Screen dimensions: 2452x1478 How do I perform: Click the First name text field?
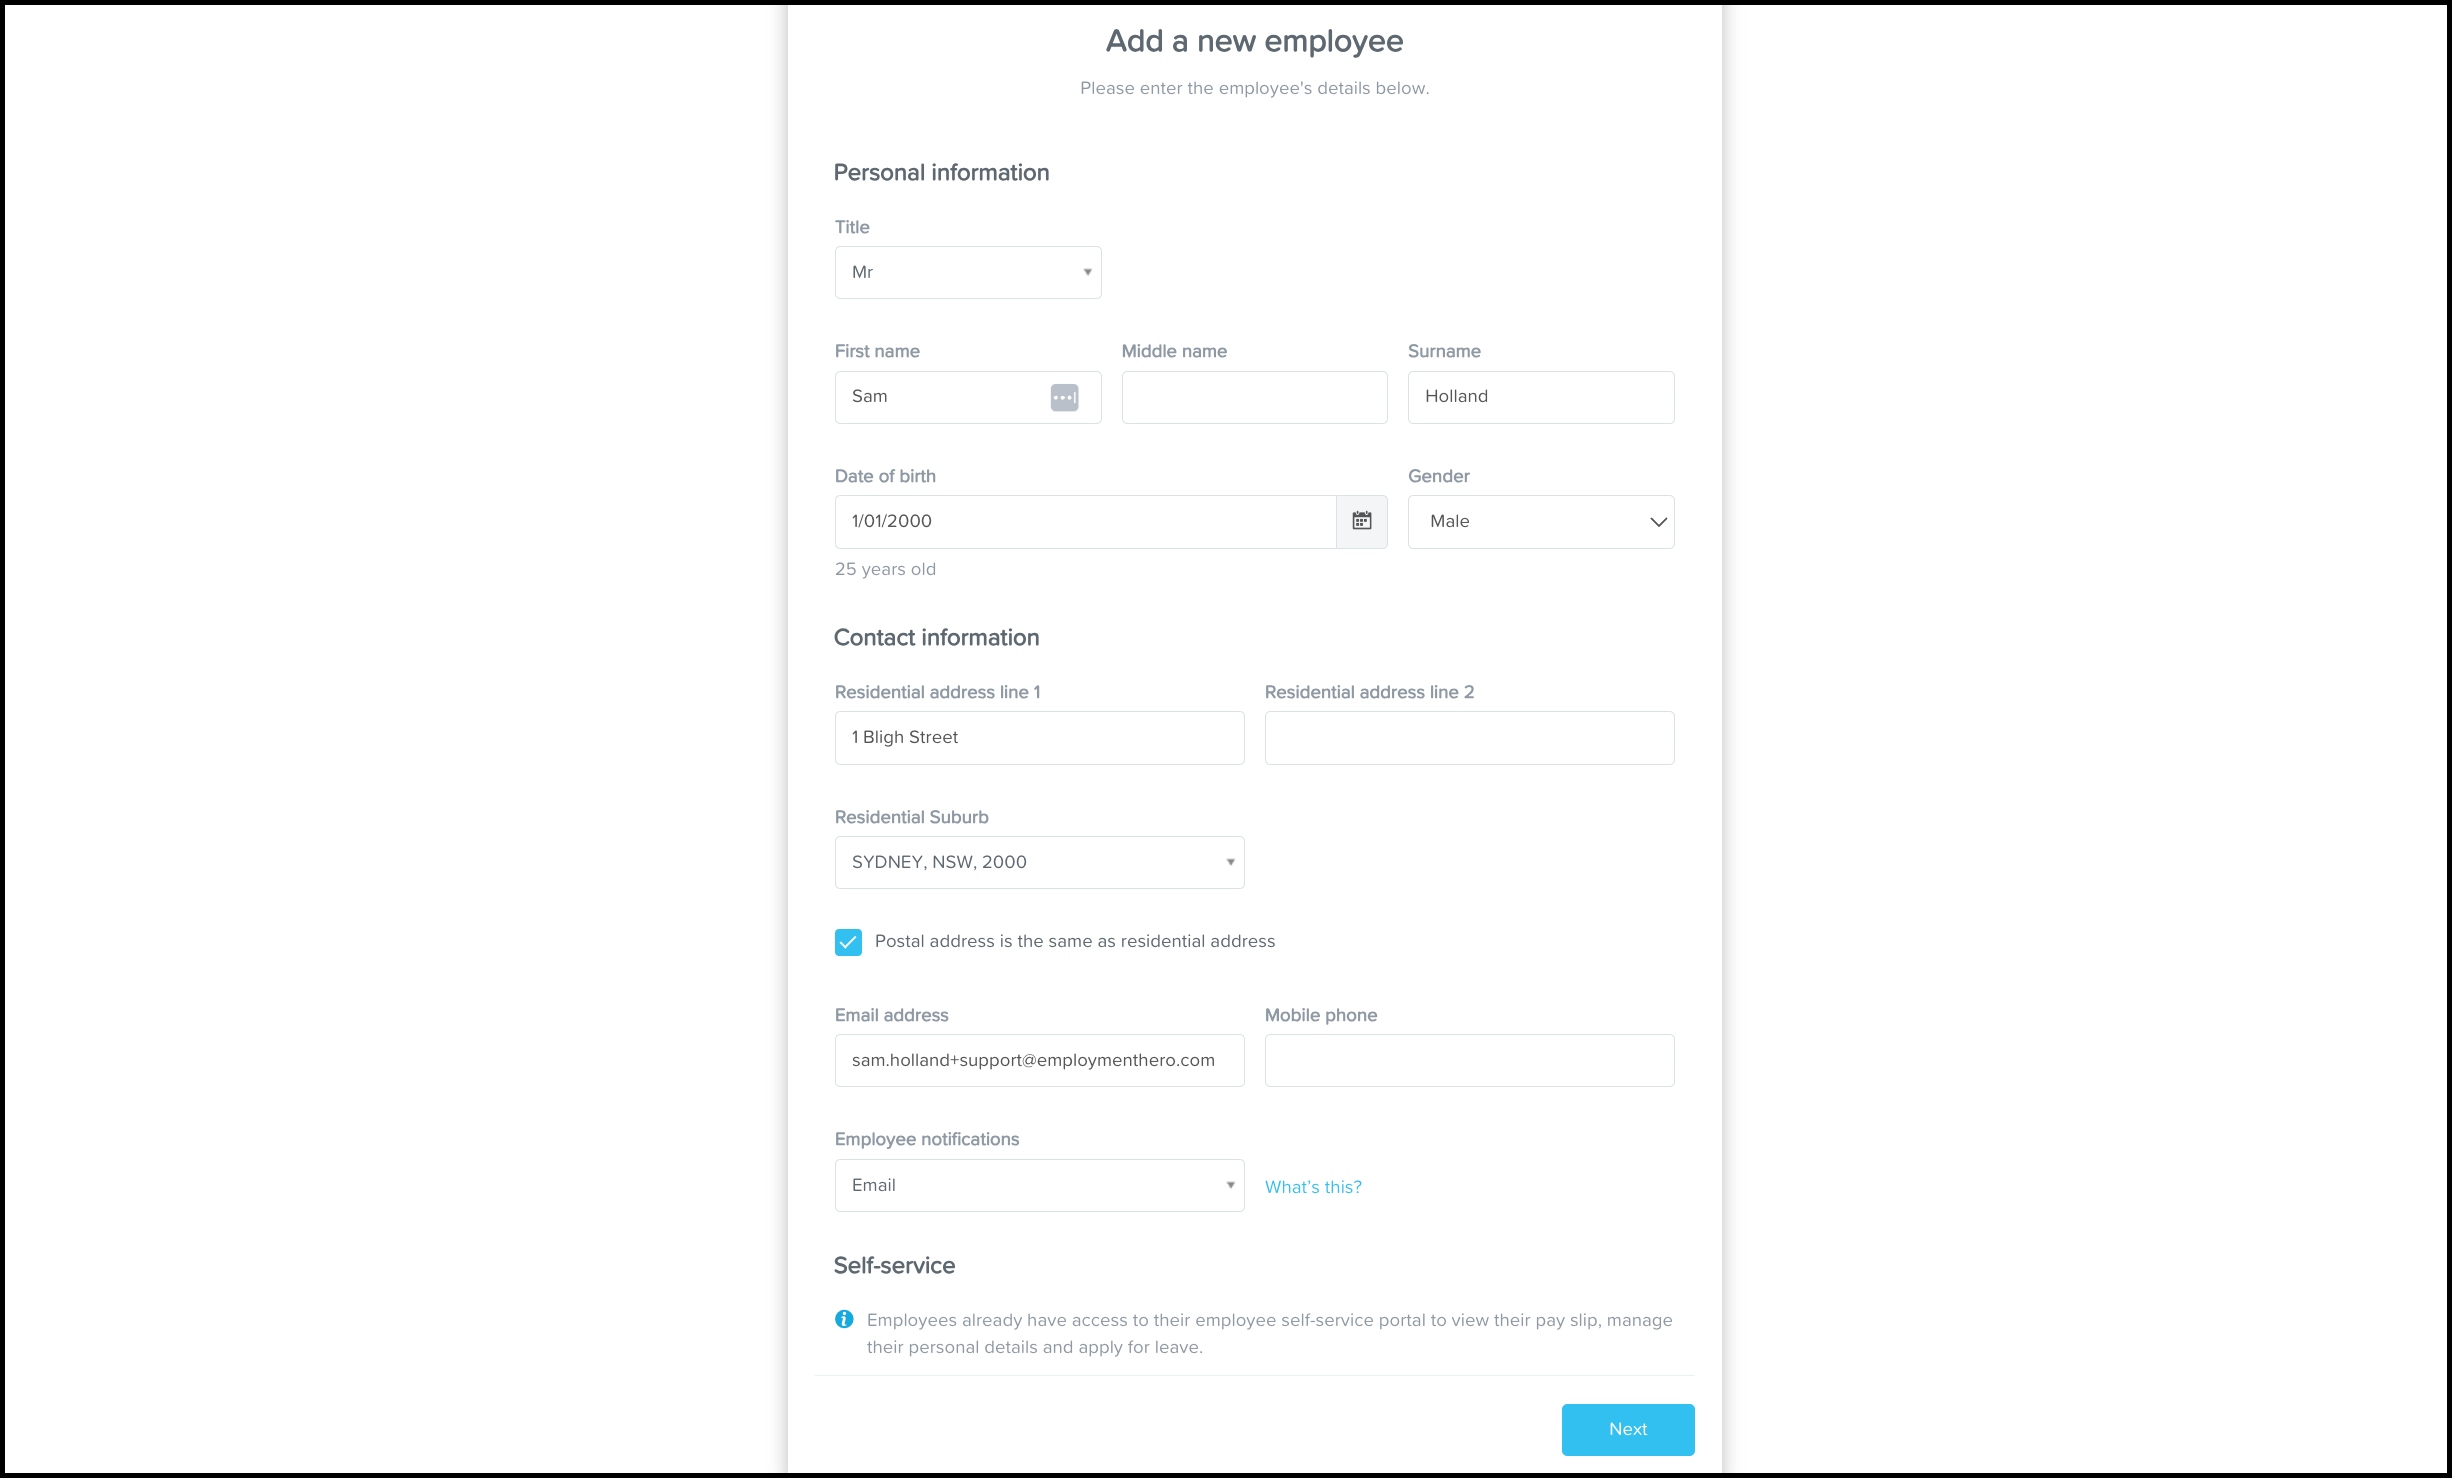click(940, 397)
